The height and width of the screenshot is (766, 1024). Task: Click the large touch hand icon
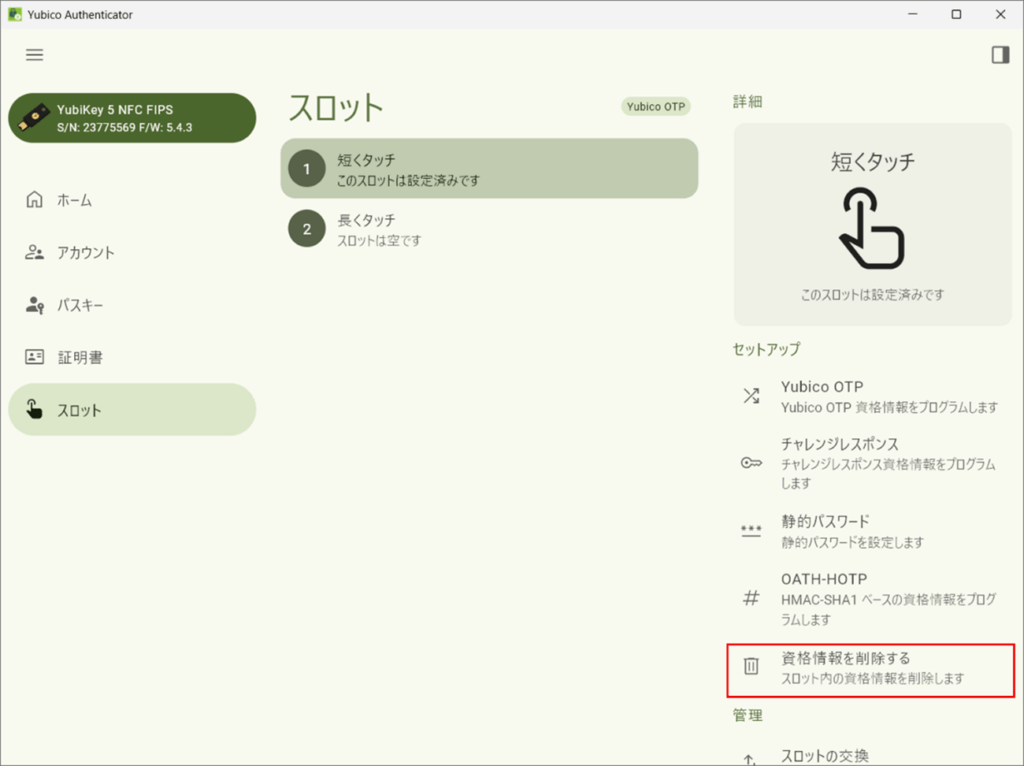872,228
